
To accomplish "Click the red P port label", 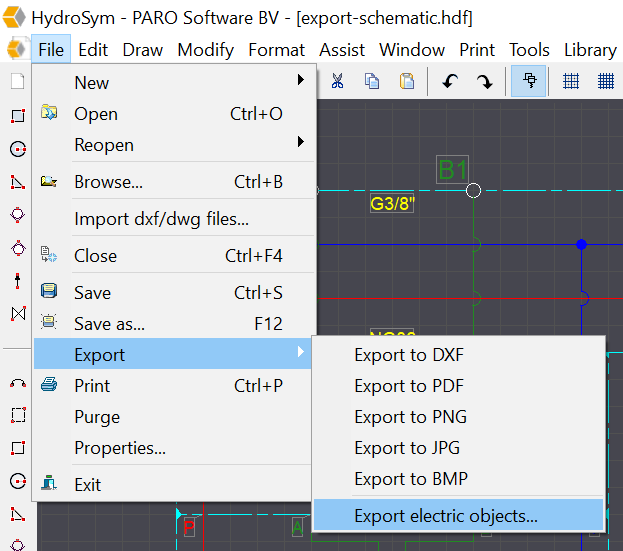I will [189, 527].
